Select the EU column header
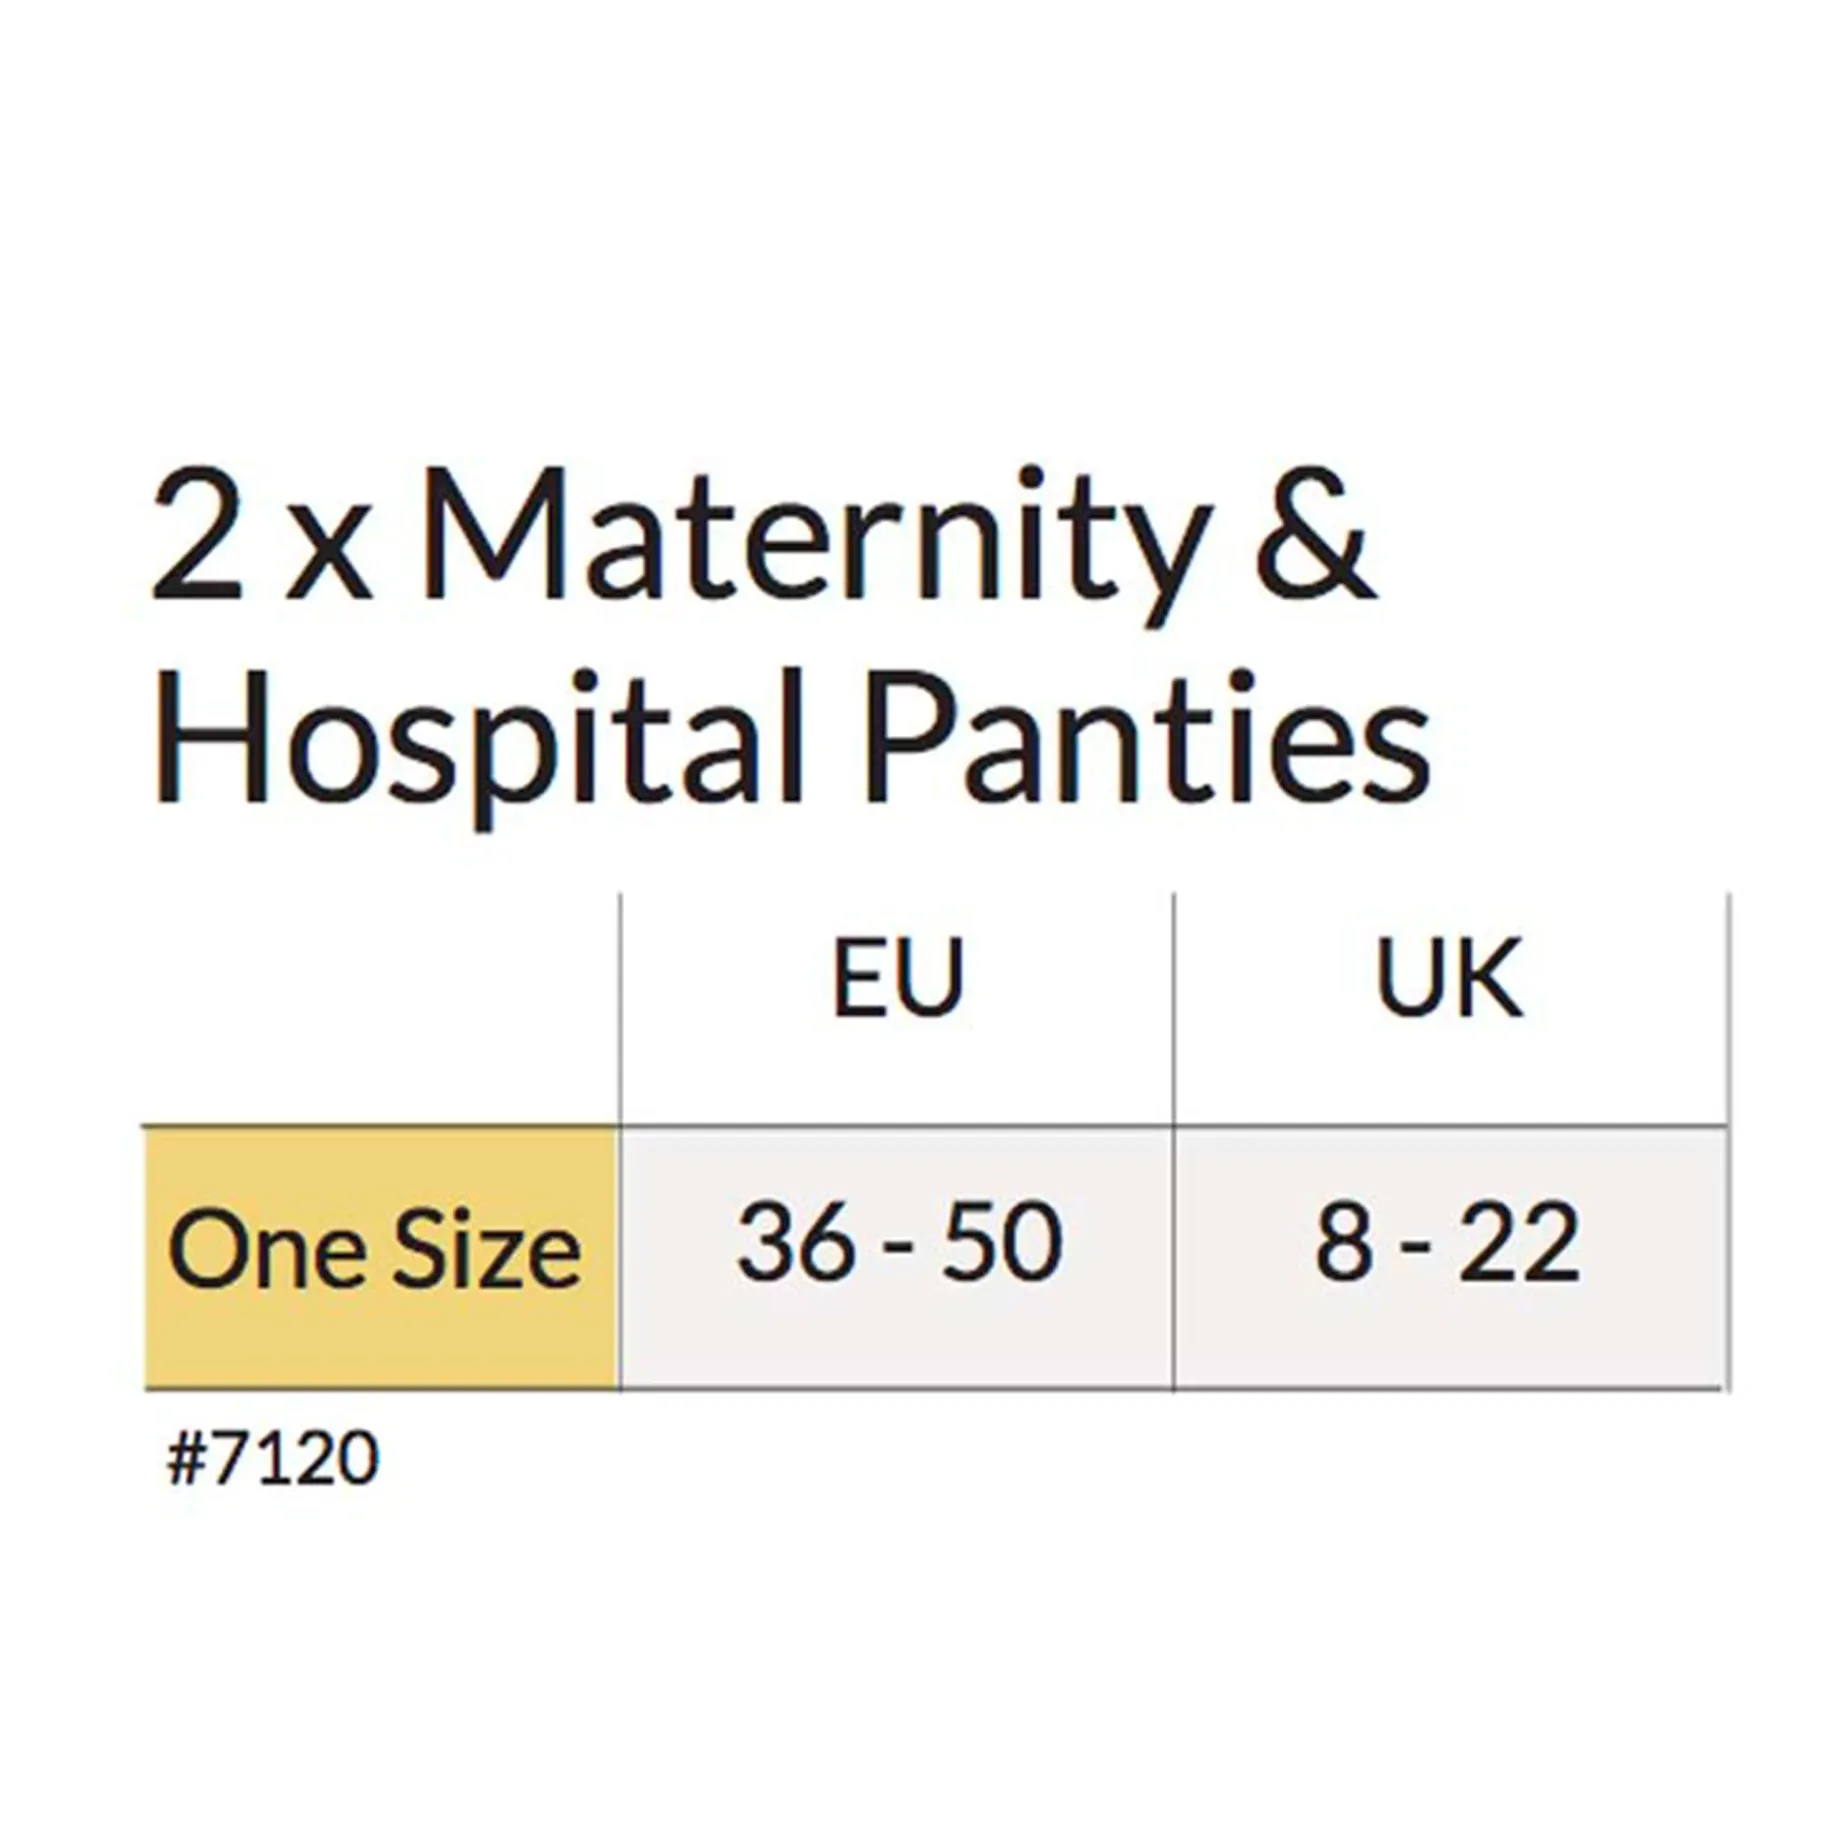 [897, 977]
